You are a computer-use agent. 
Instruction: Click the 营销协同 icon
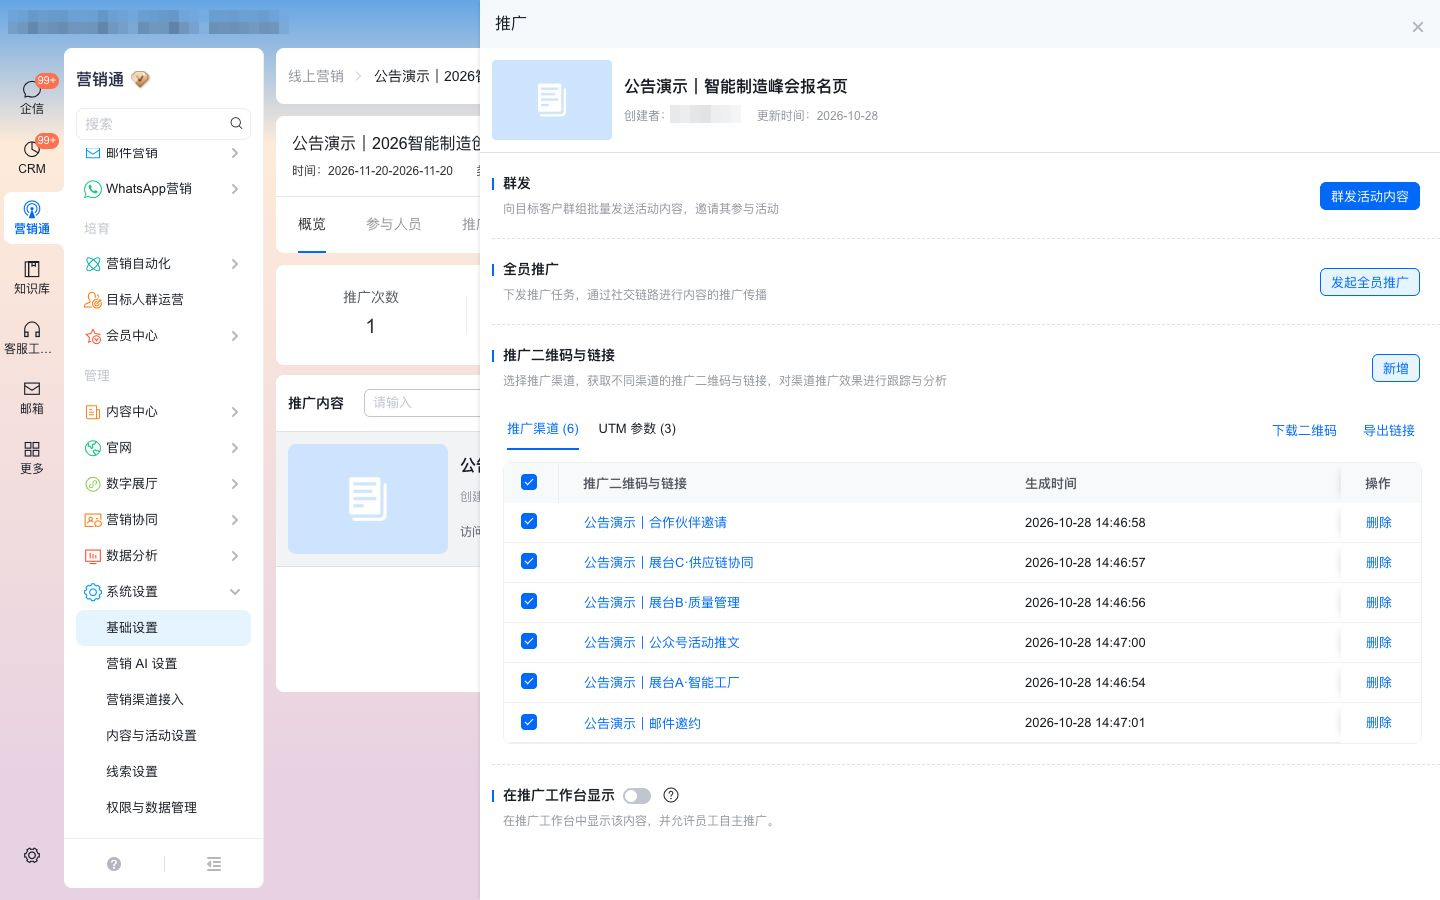(x=93, y=519)
